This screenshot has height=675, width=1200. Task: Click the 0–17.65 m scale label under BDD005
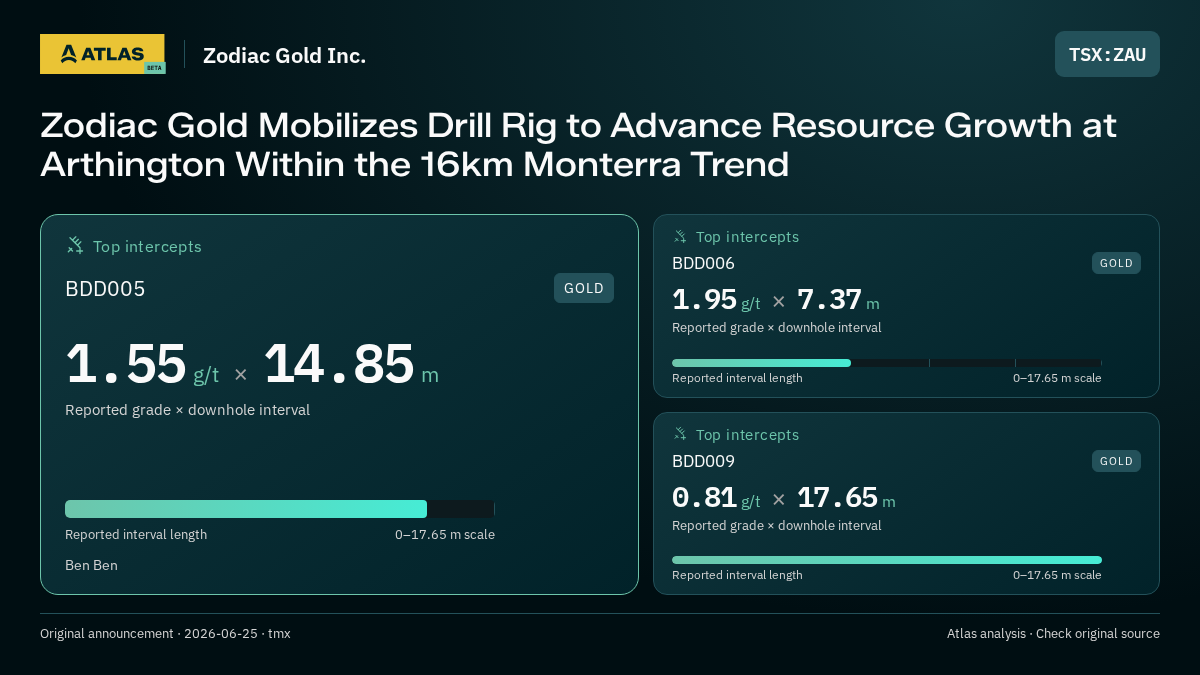(x=445, y=535)
